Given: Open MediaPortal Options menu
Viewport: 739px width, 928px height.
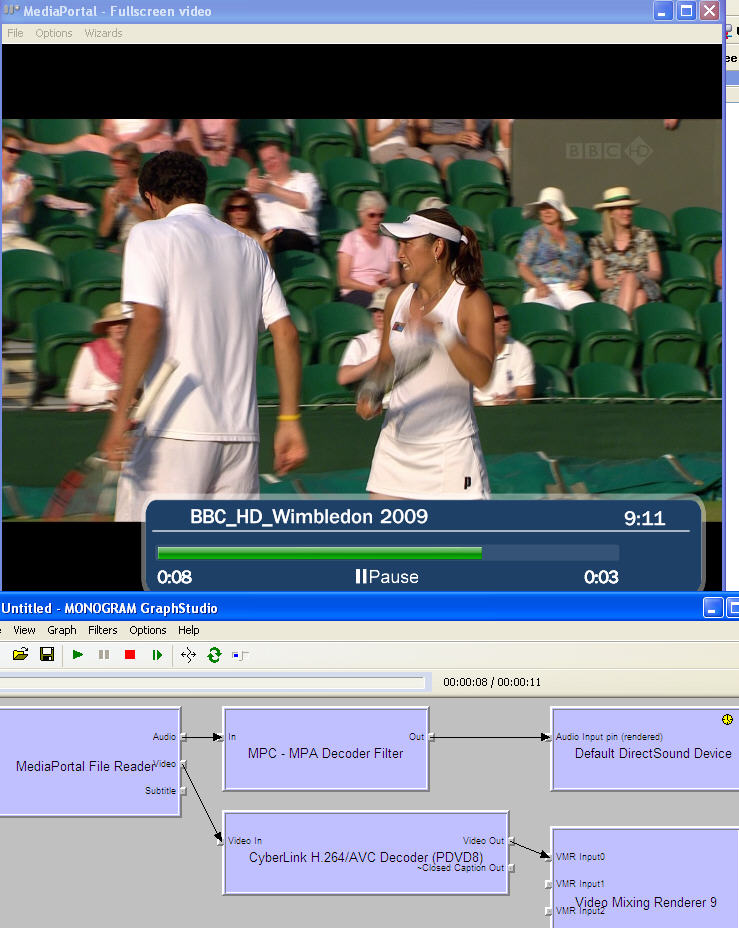Looking at the screenshot, I should pos(54,33).
